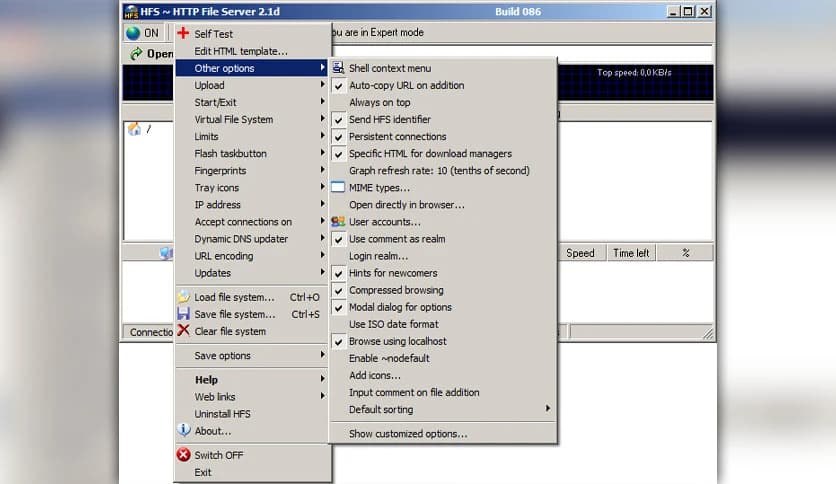
Task: Choose Exit from the menu
Action: (x=252, y=472)
